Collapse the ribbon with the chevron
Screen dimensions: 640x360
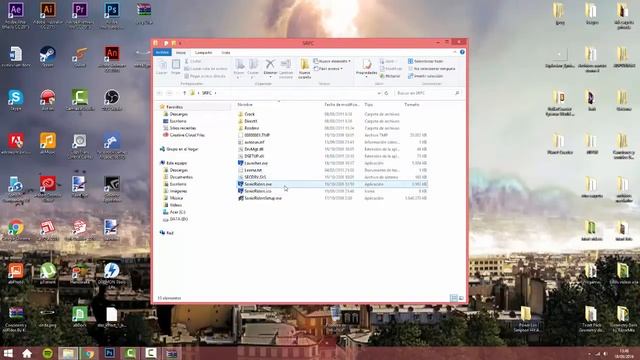point(455,52)
